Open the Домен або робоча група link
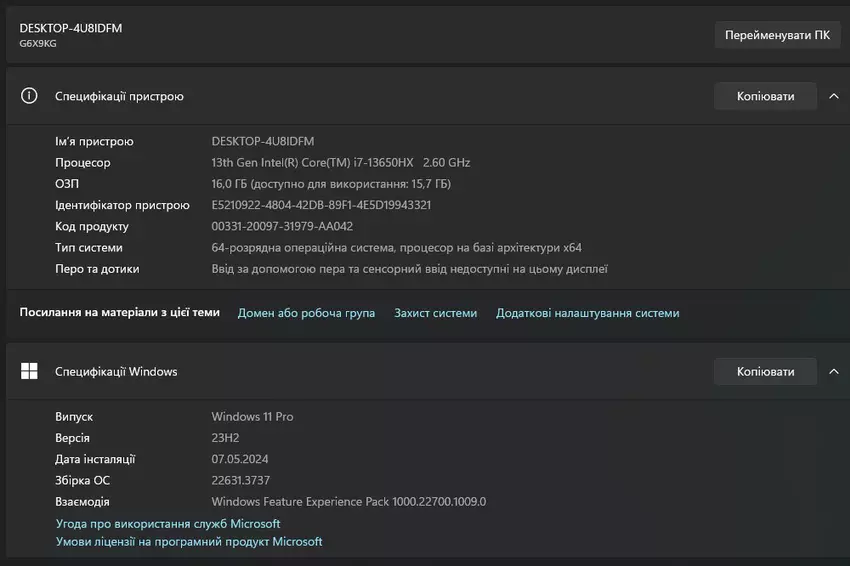850x566 pixels. point(306,313)
